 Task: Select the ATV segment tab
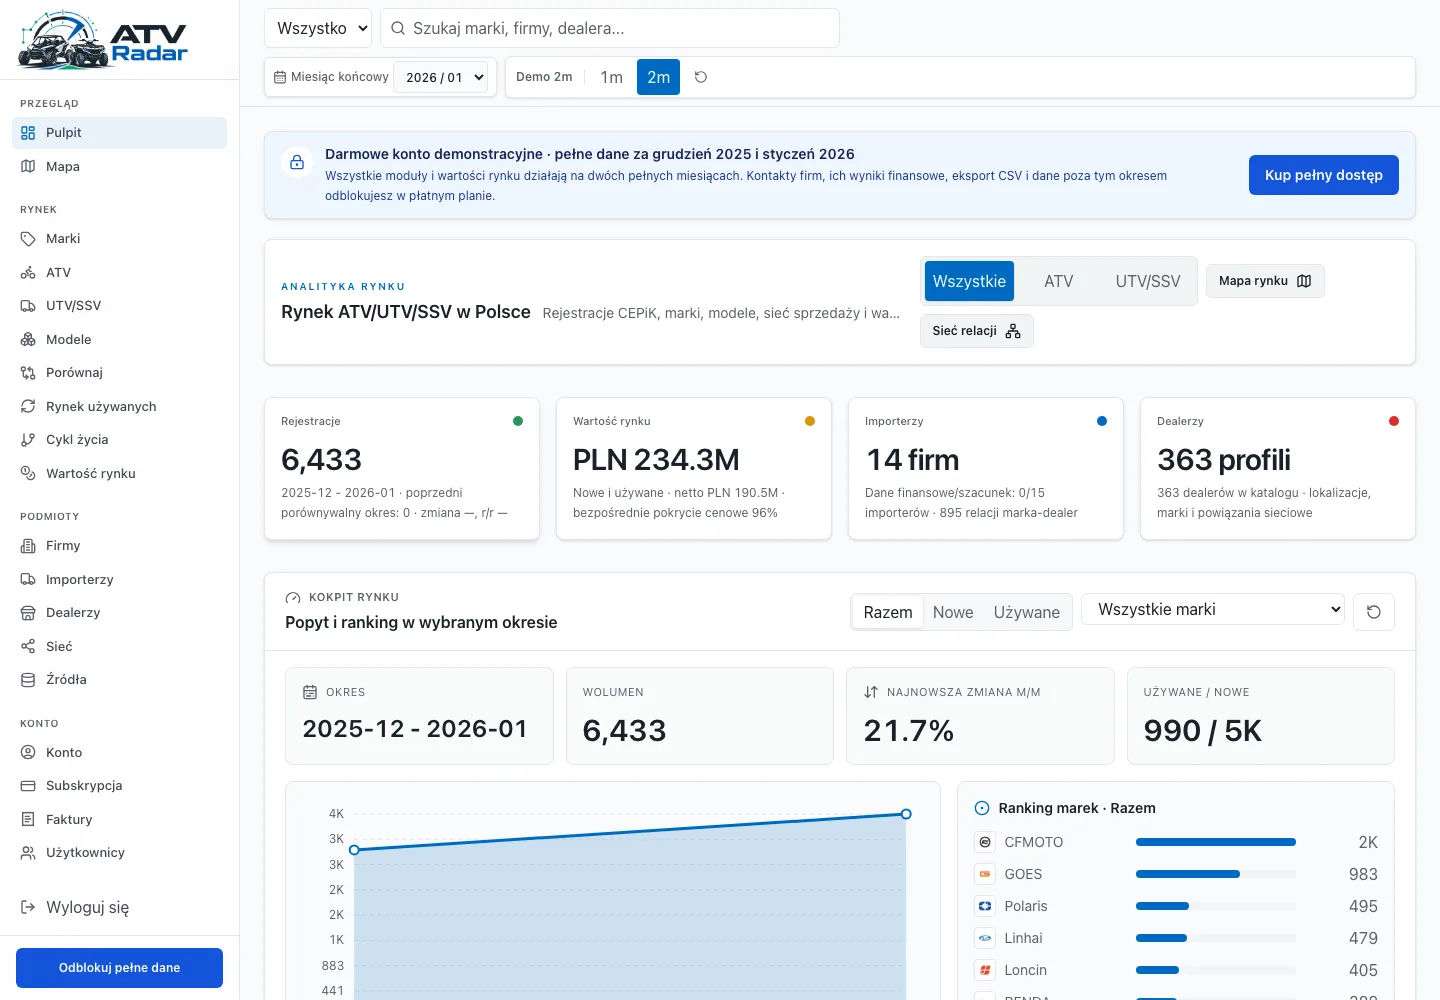1059,281
